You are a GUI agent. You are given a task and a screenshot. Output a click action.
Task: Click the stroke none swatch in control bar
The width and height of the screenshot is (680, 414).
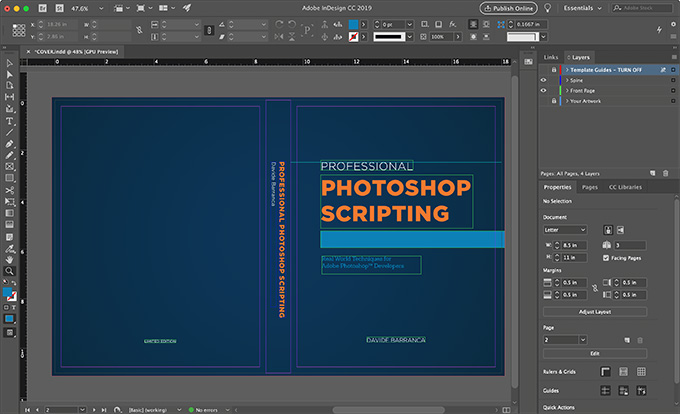tap(353, 37)
